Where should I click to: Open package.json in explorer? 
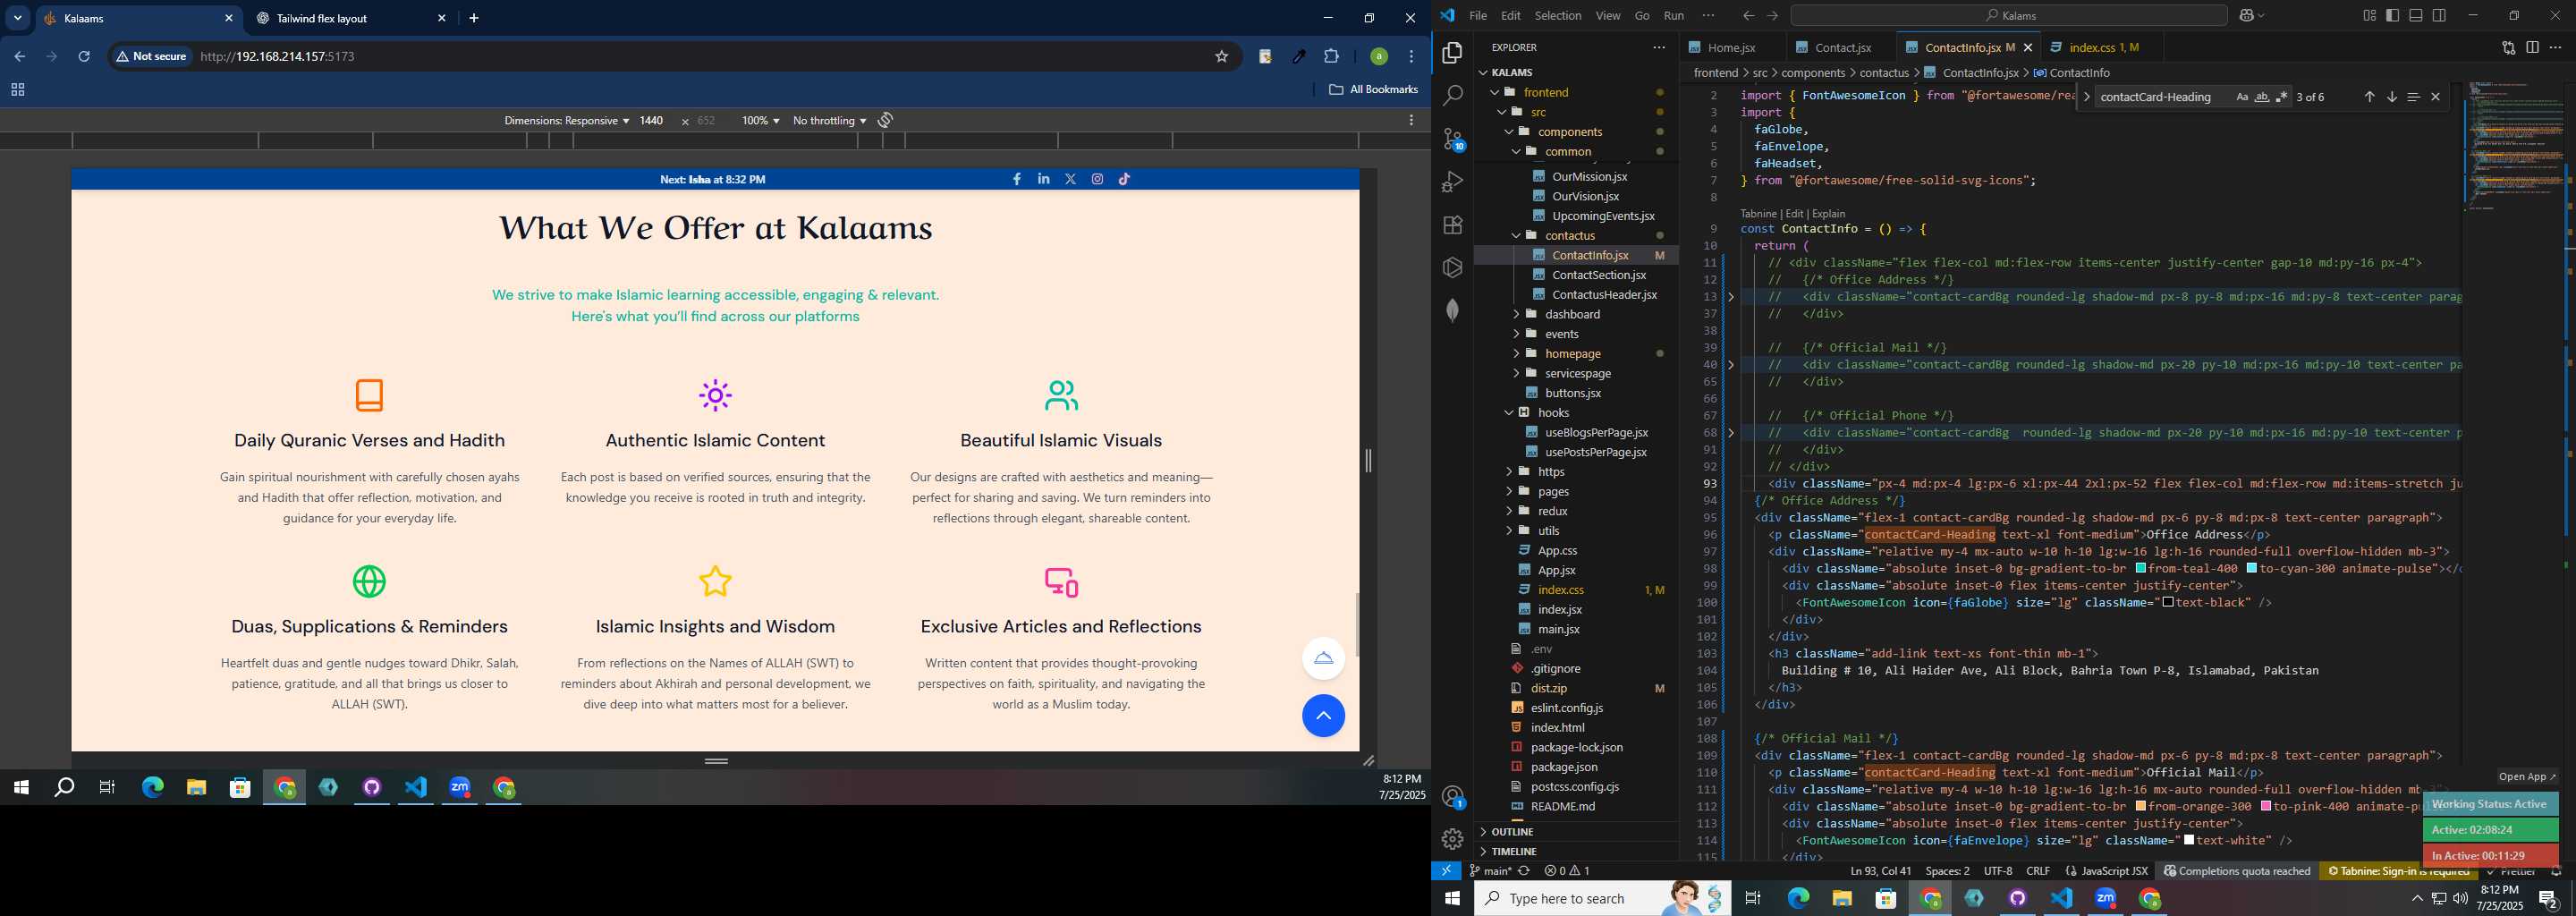1563,767
